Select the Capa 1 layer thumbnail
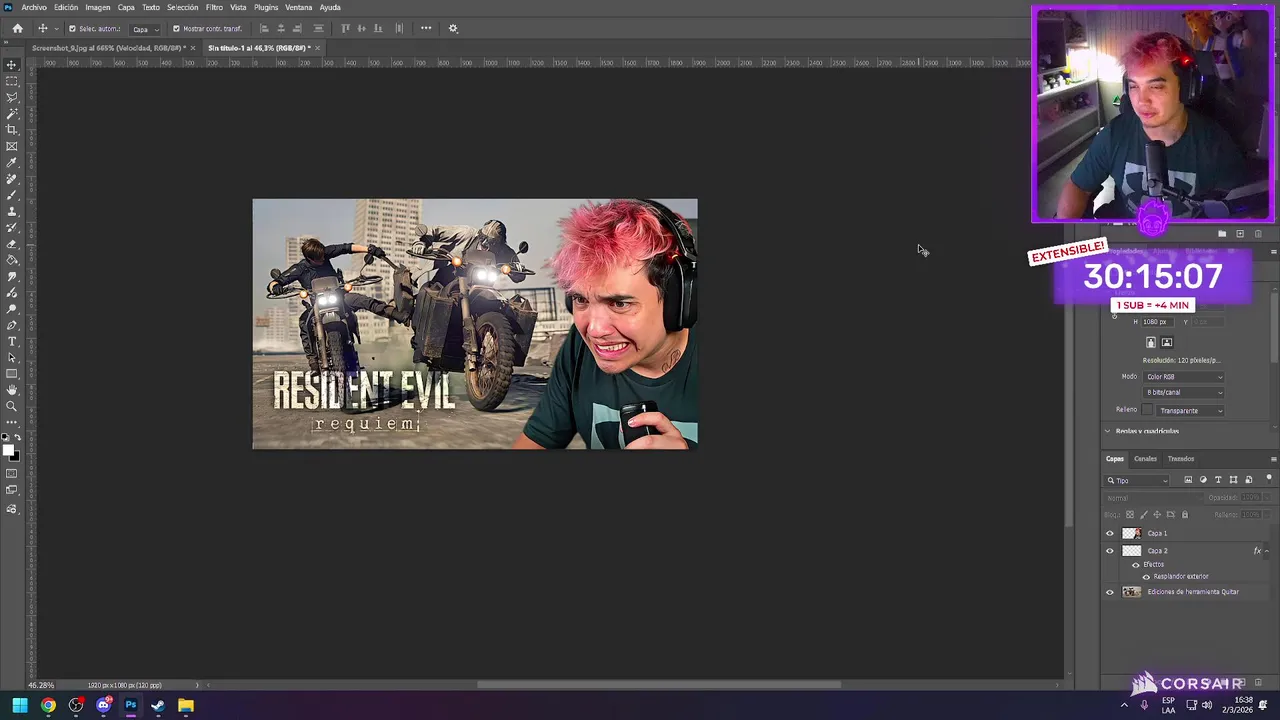The image size is (1280, 720). [x=1131, y=533]
